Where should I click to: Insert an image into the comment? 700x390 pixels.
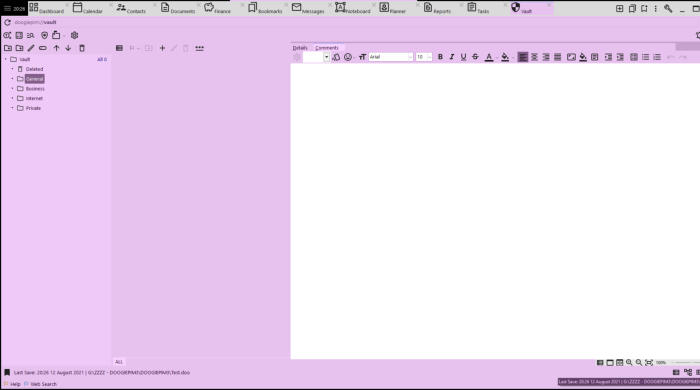[x=571, y=57]
